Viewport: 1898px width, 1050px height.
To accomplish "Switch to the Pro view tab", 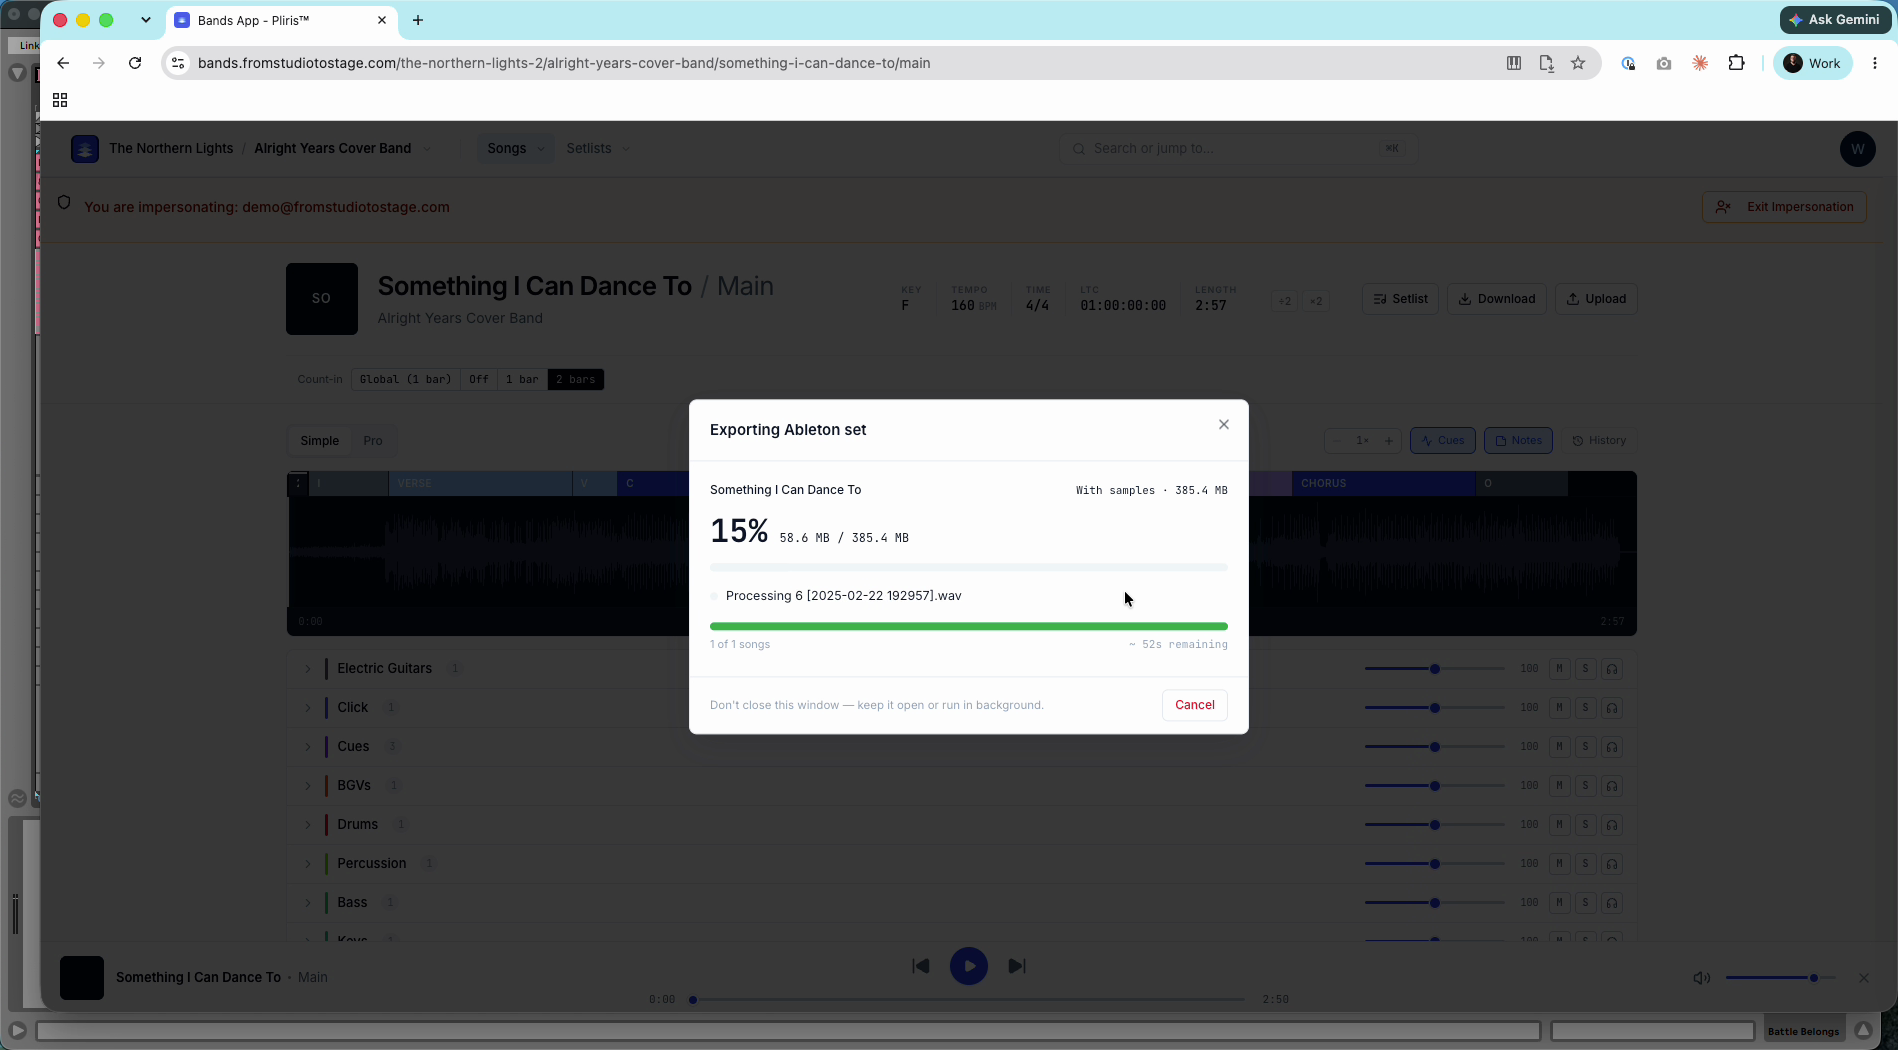I will tap(373, 441).
